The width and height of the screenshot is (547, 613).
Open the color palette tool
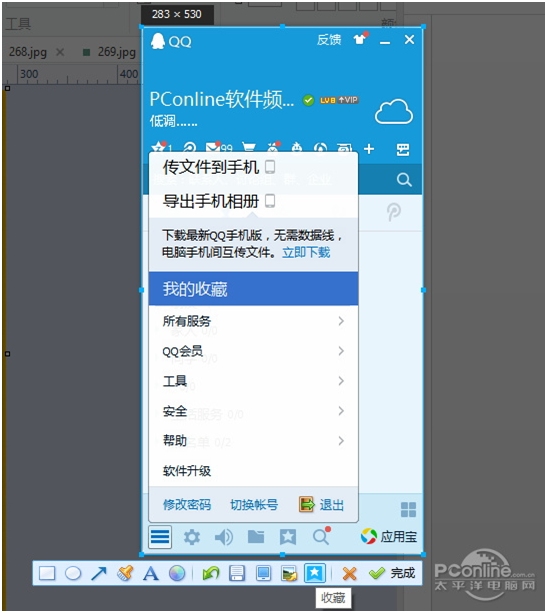(x=177, y=574)
